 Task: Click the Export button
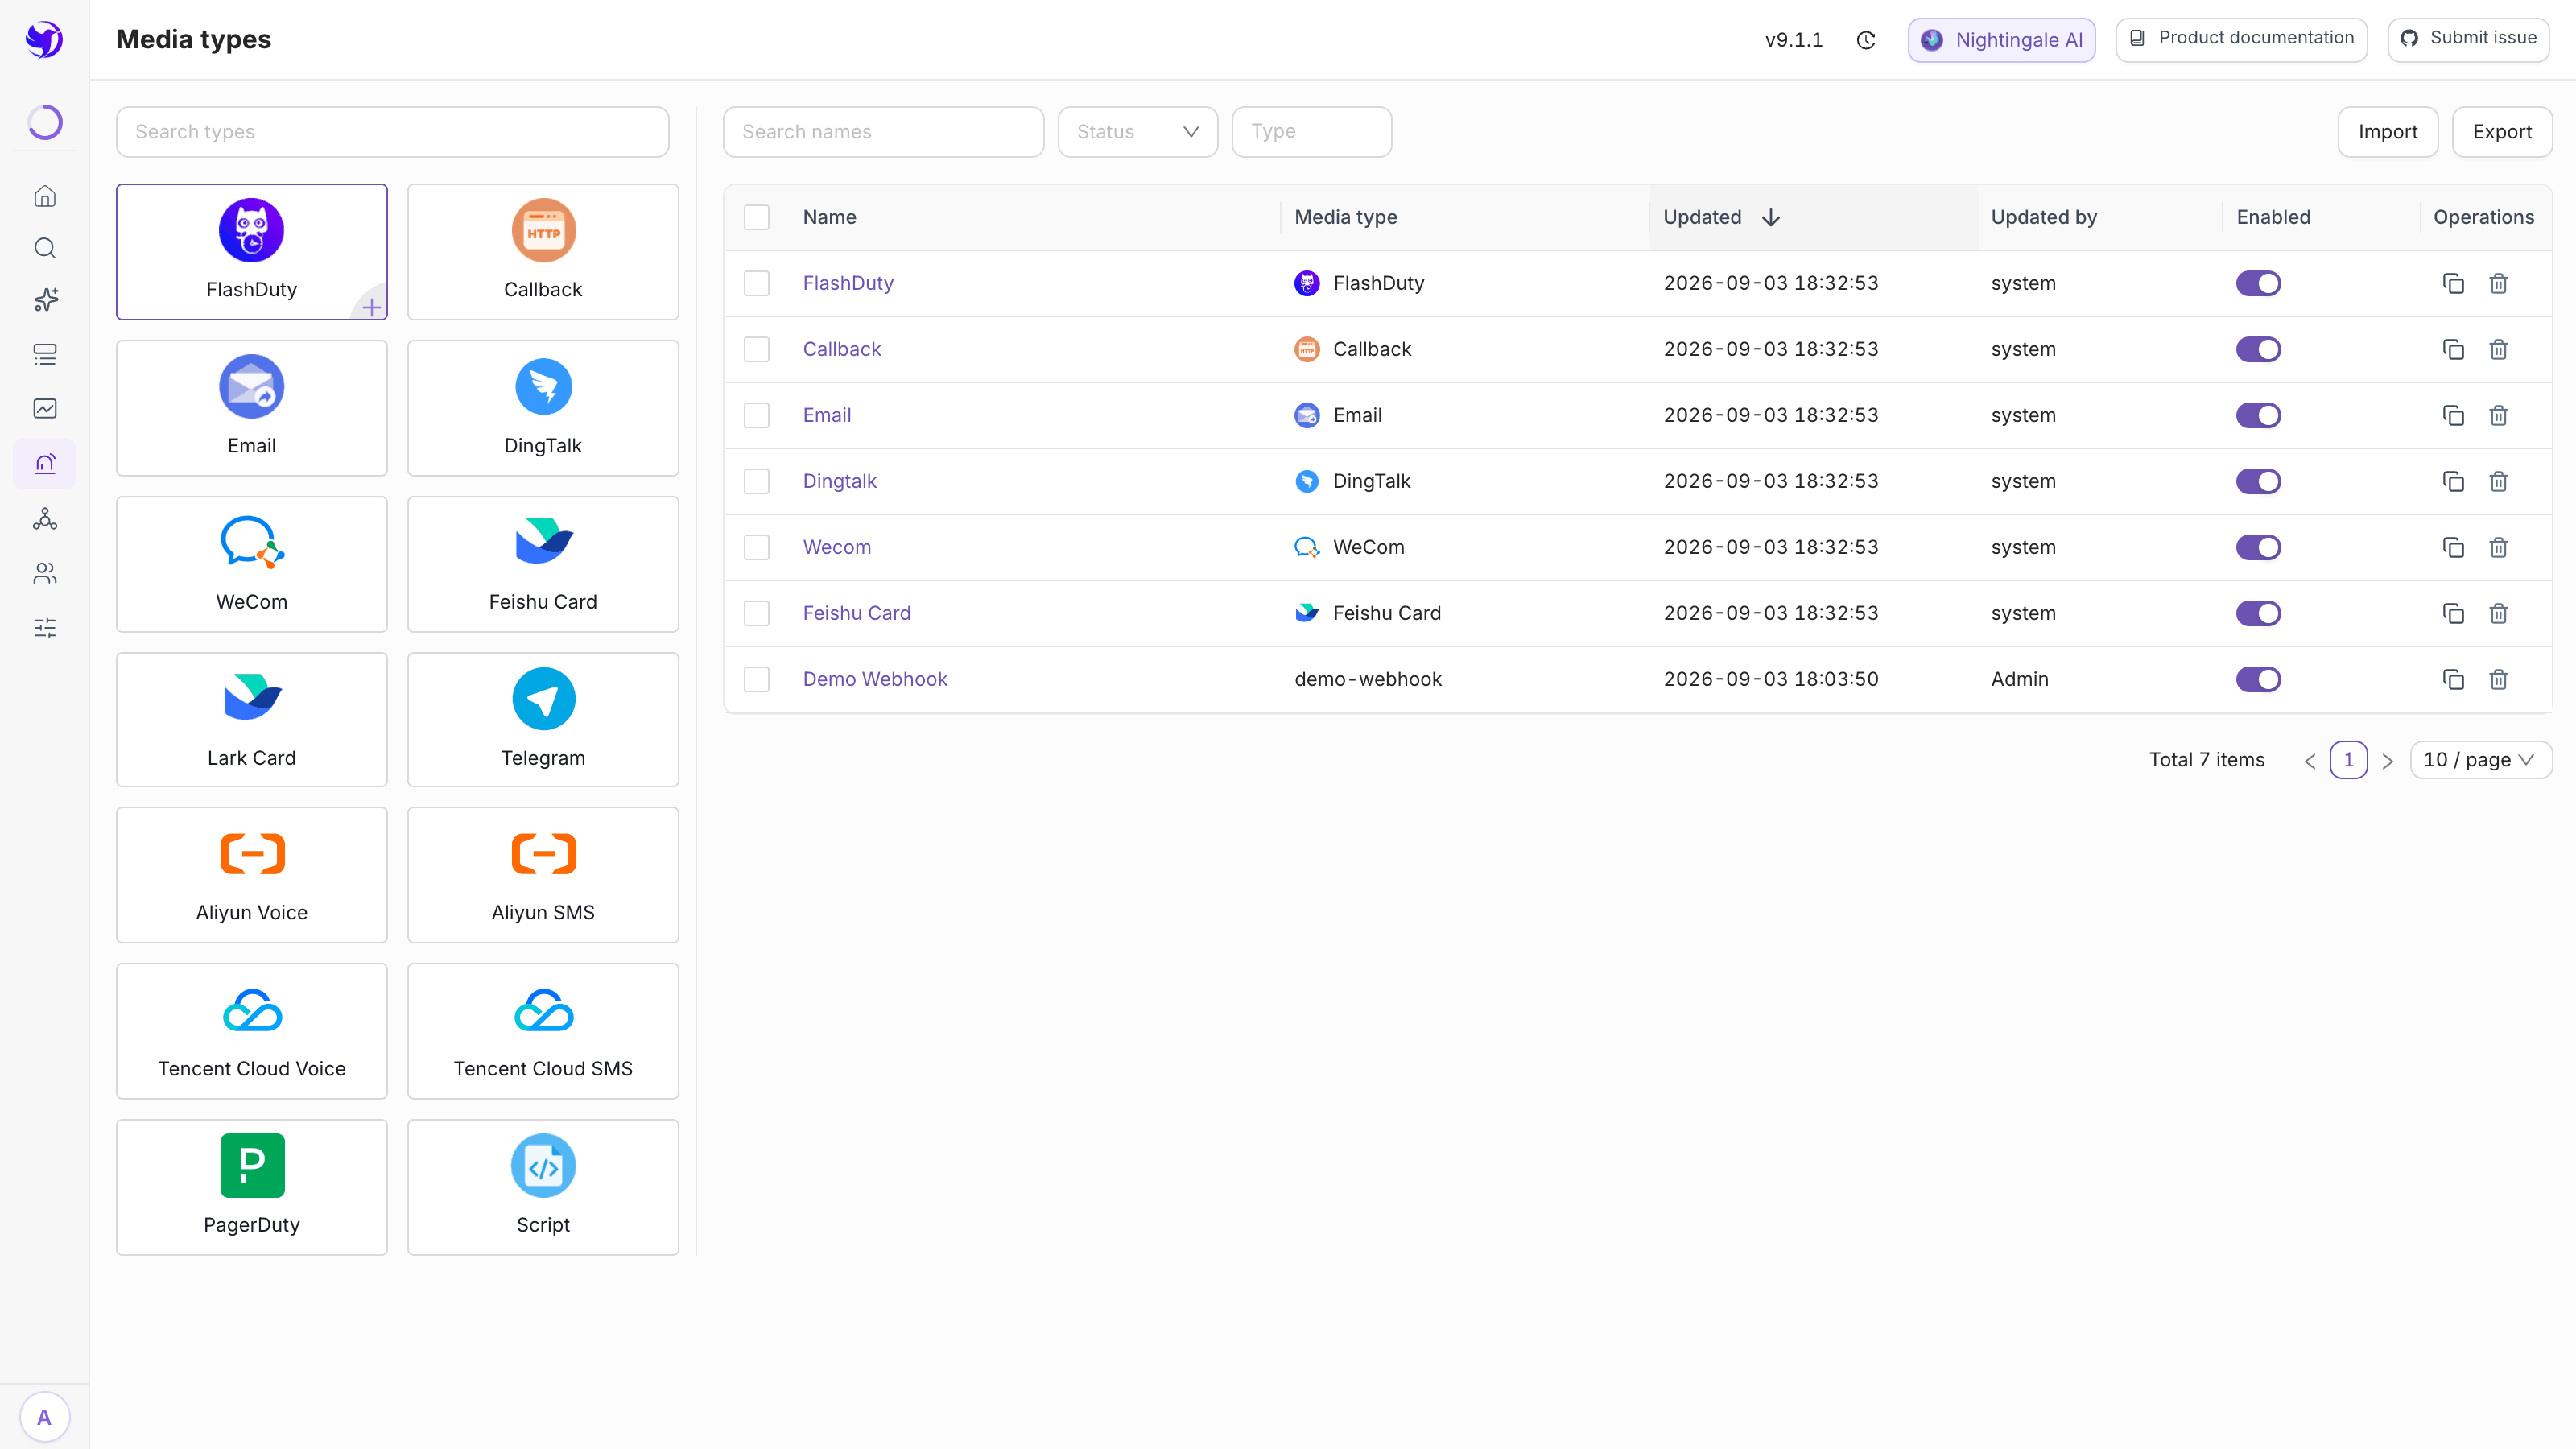(2502, 132)
